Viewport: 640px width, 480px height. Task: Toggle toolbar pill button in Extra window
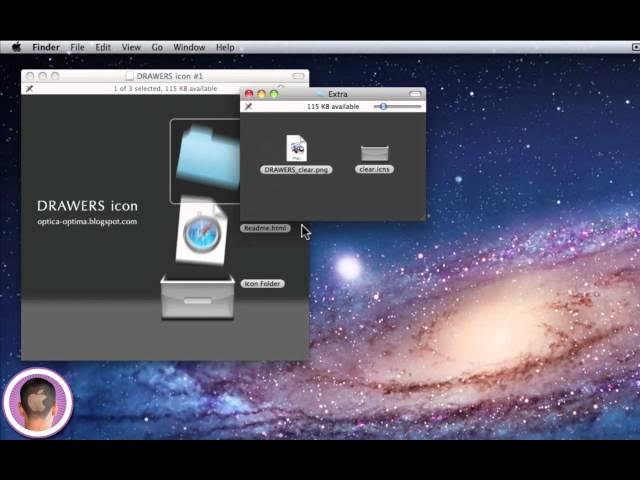coord(415,94)
